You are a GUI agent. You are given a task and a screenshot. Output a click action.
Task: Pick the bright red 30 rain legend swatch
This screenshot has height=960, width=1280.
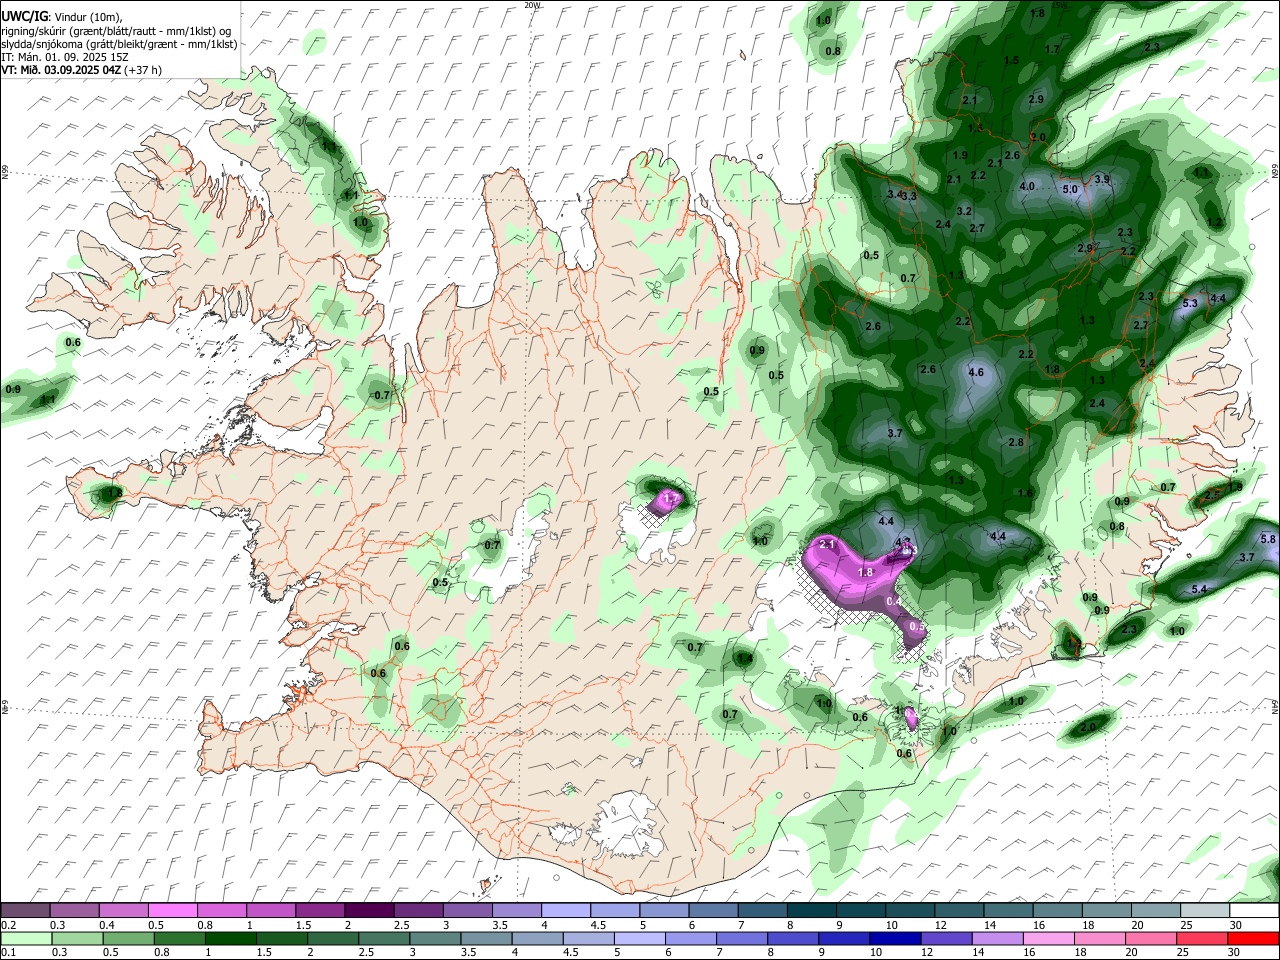pos(1253,938)
